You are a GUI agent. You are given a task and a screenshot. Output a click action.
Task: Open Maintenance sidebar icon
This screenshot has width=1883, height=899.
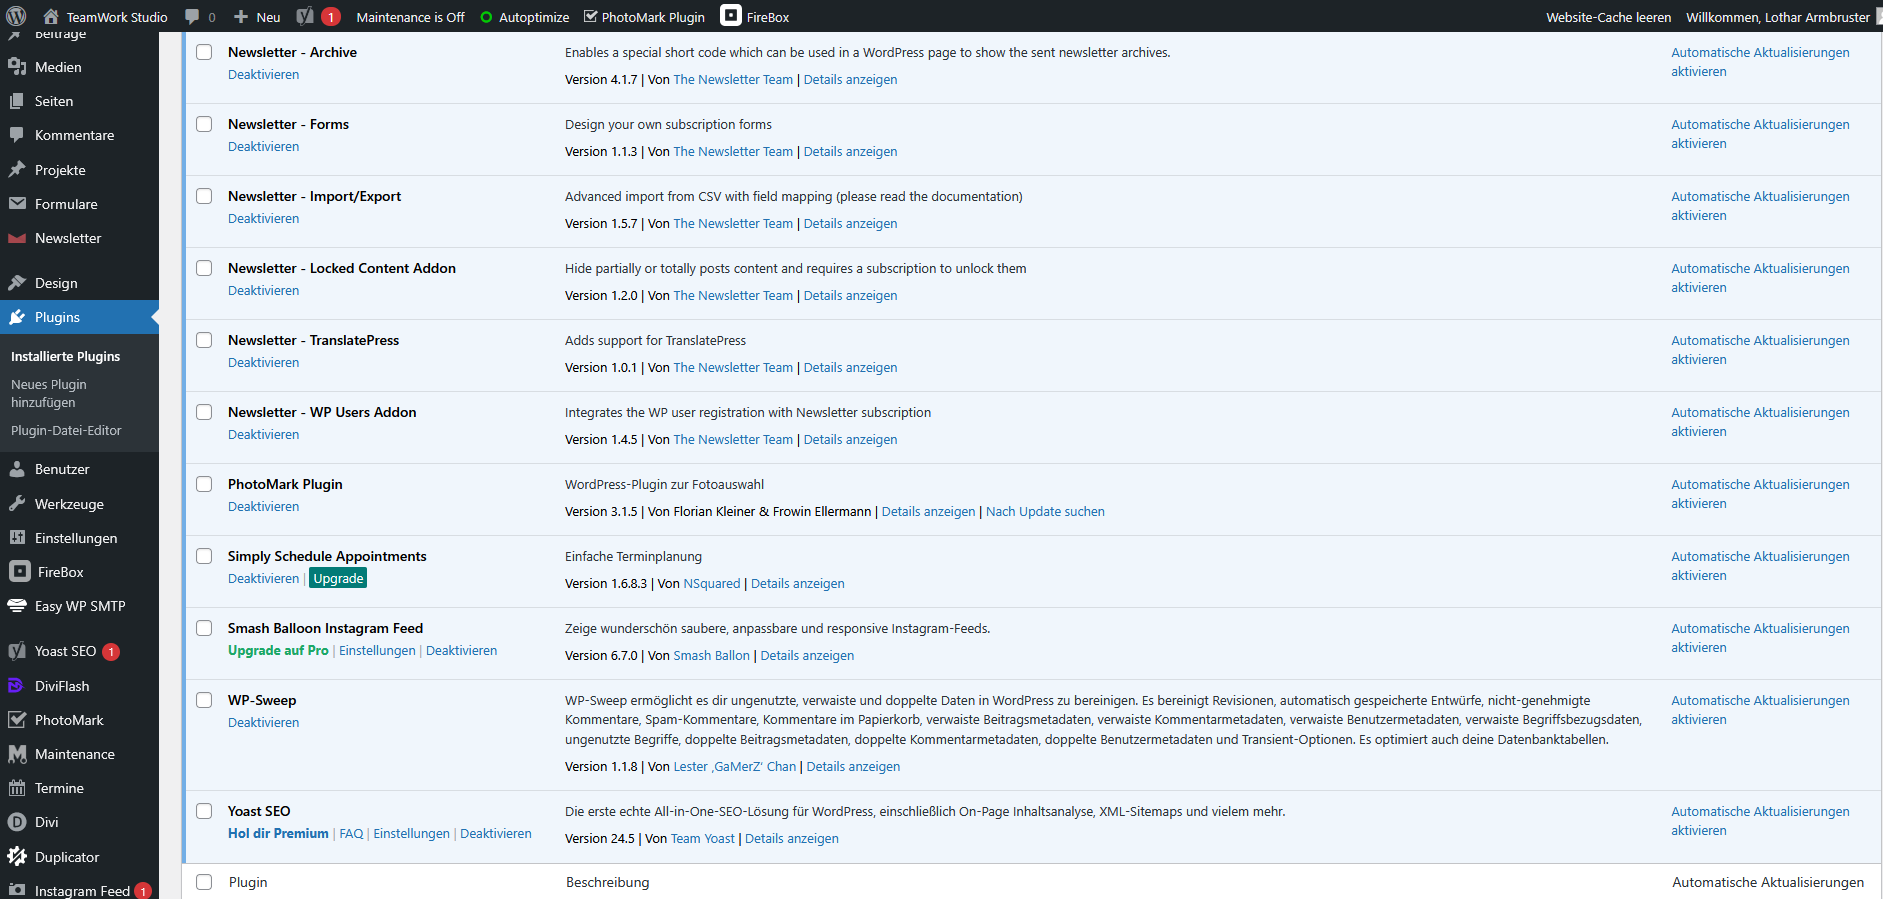tap(17, 754)
